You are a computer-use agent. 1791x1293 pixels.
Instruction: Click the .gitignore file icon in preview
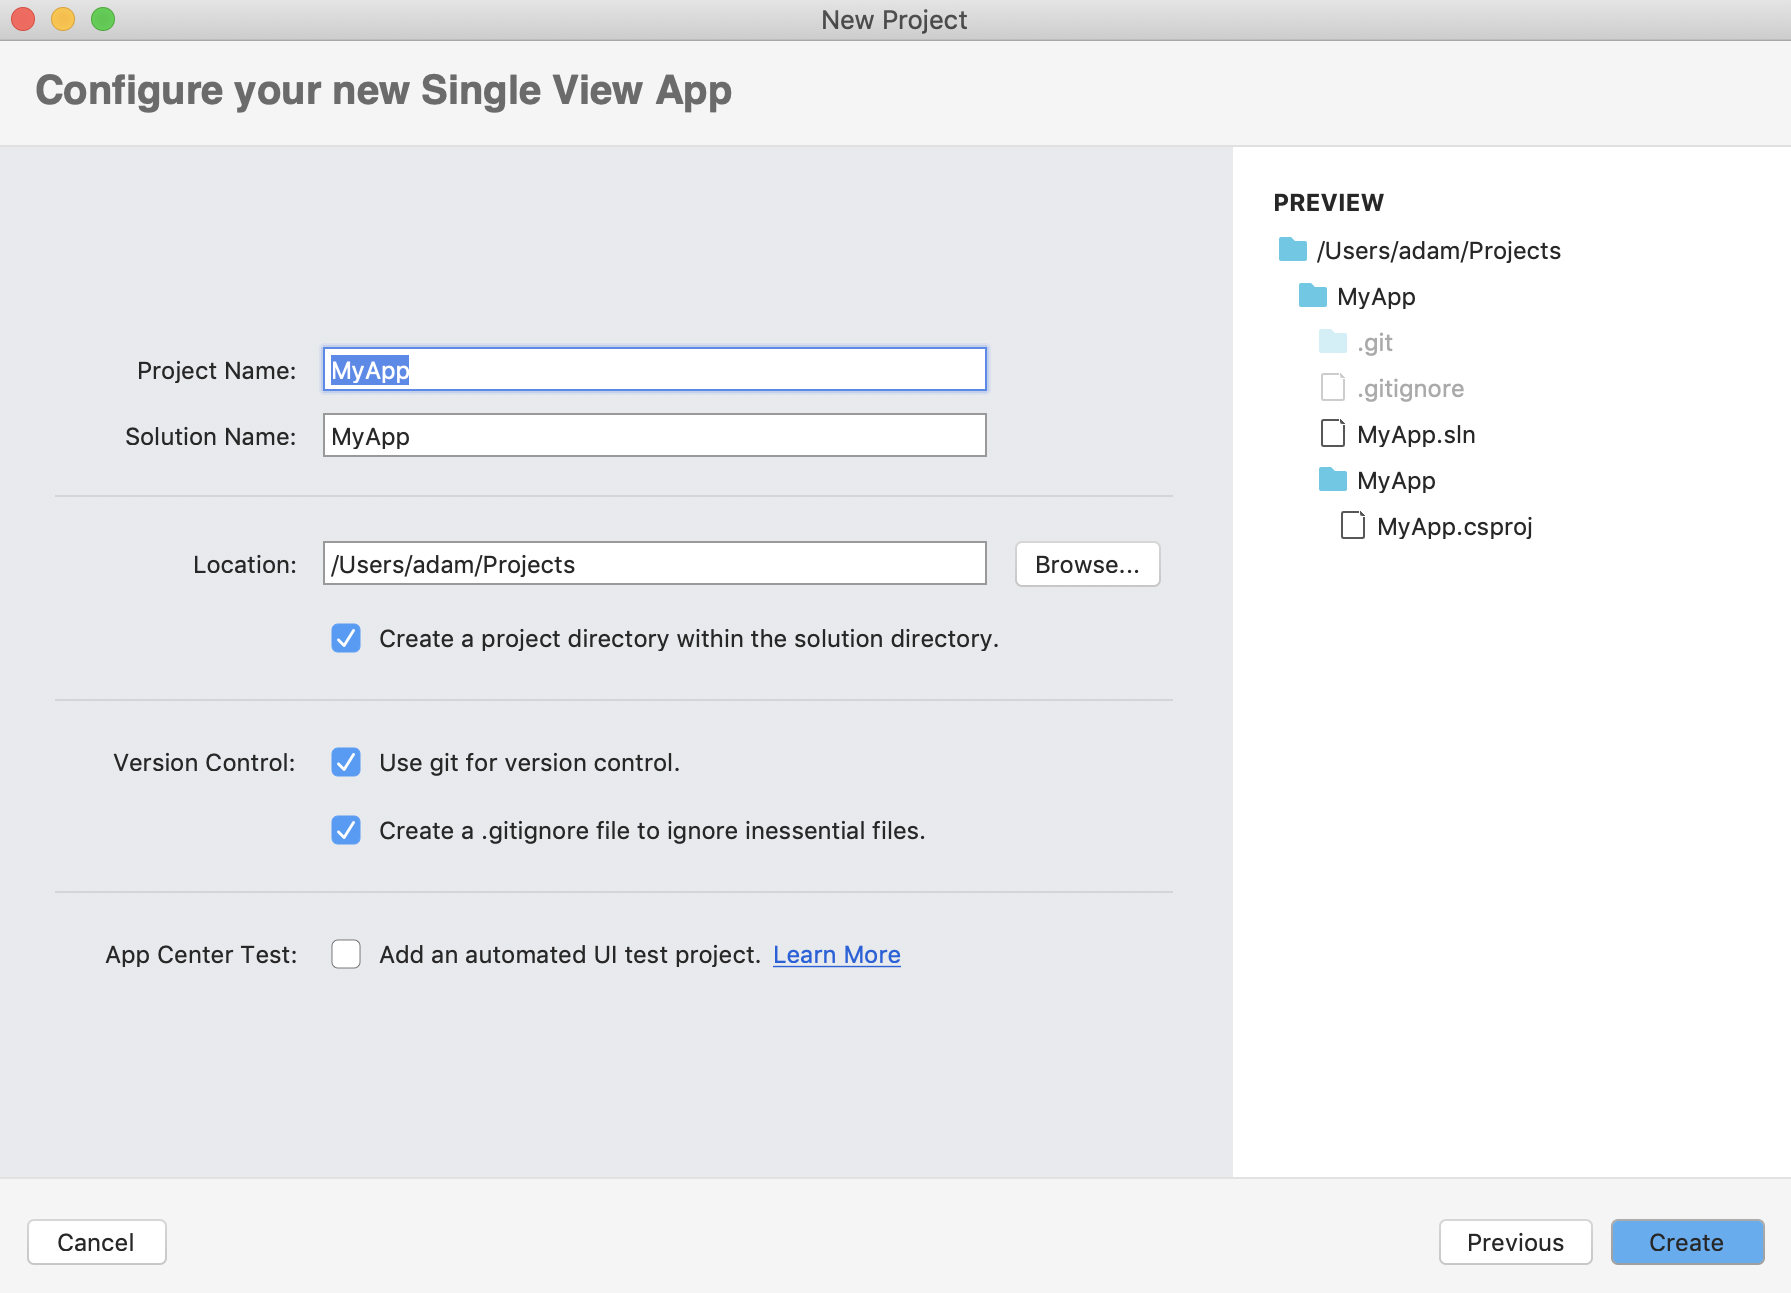pyautogui.click(x=1332, y=387)
